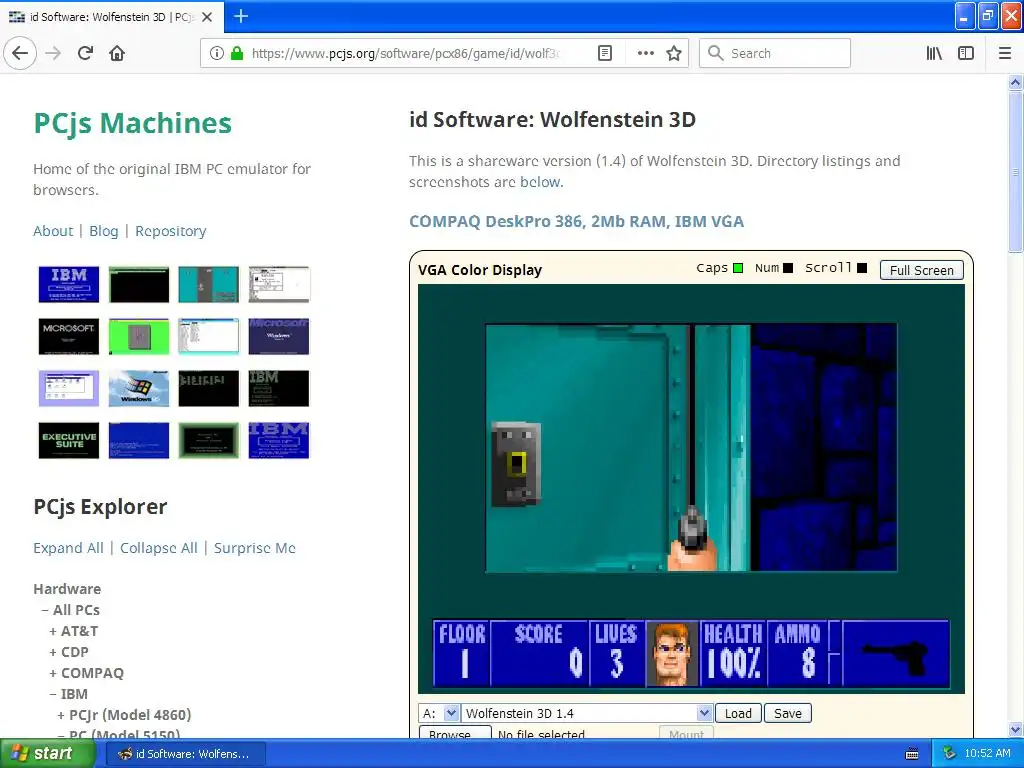Viewport: 1024px width, 768px height.
Task: Open the Blog link
Action: tap(103, 231)
